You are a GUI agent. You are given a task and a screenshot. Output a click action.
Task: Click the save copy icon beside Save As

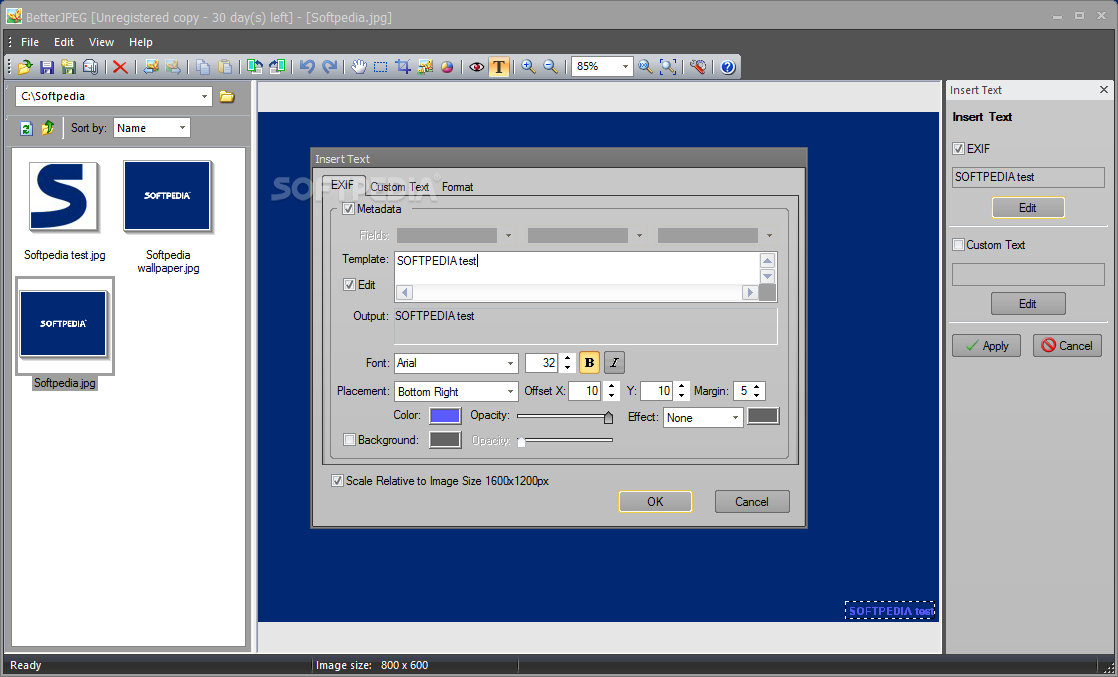tap(91, 67)
